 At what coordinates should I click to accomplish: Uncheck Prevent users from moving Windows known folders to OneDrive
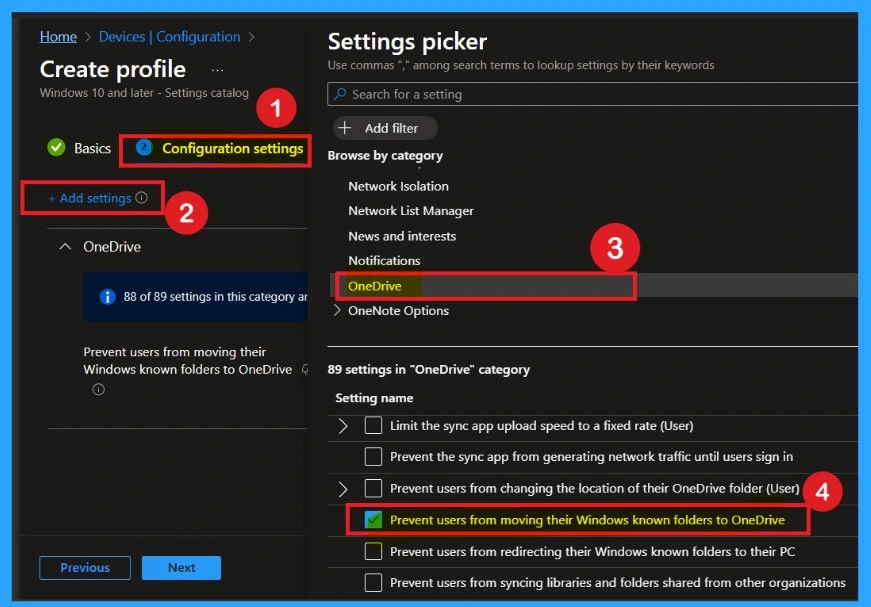pyautogui.click(x=373, y=520)
